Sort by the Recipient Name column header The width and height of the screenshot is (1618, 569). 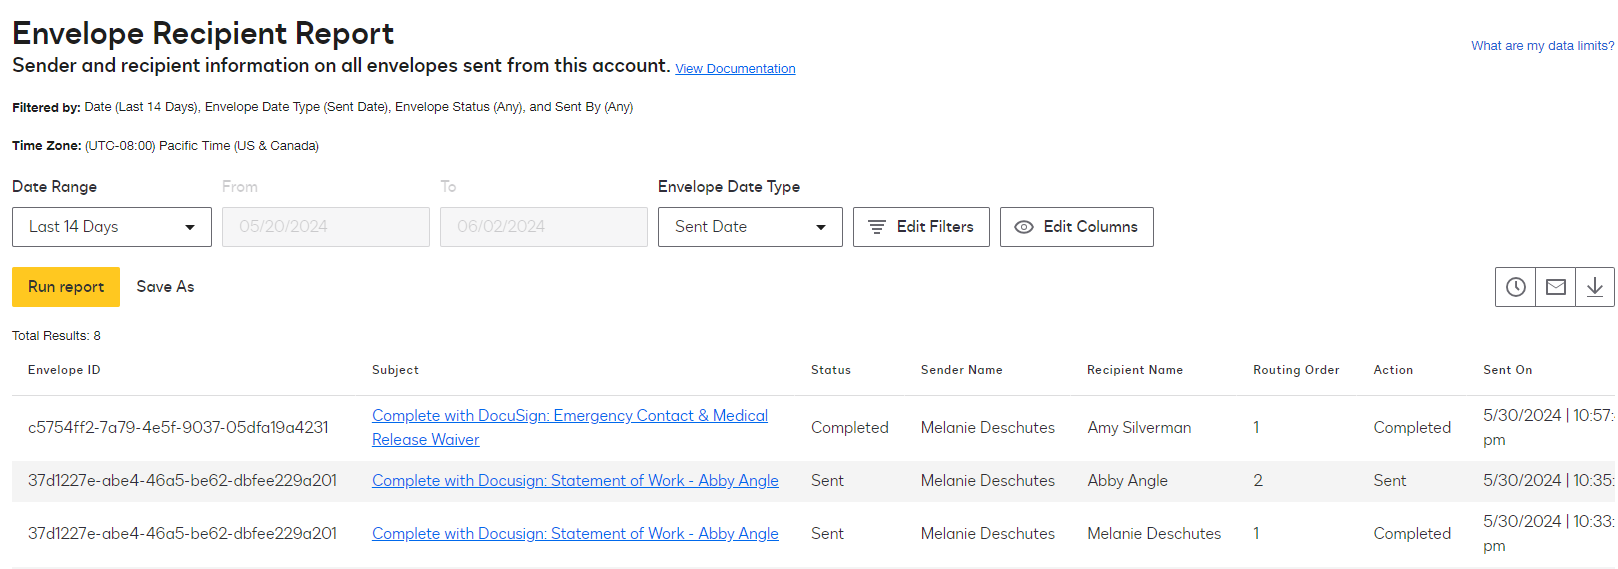1135,370
